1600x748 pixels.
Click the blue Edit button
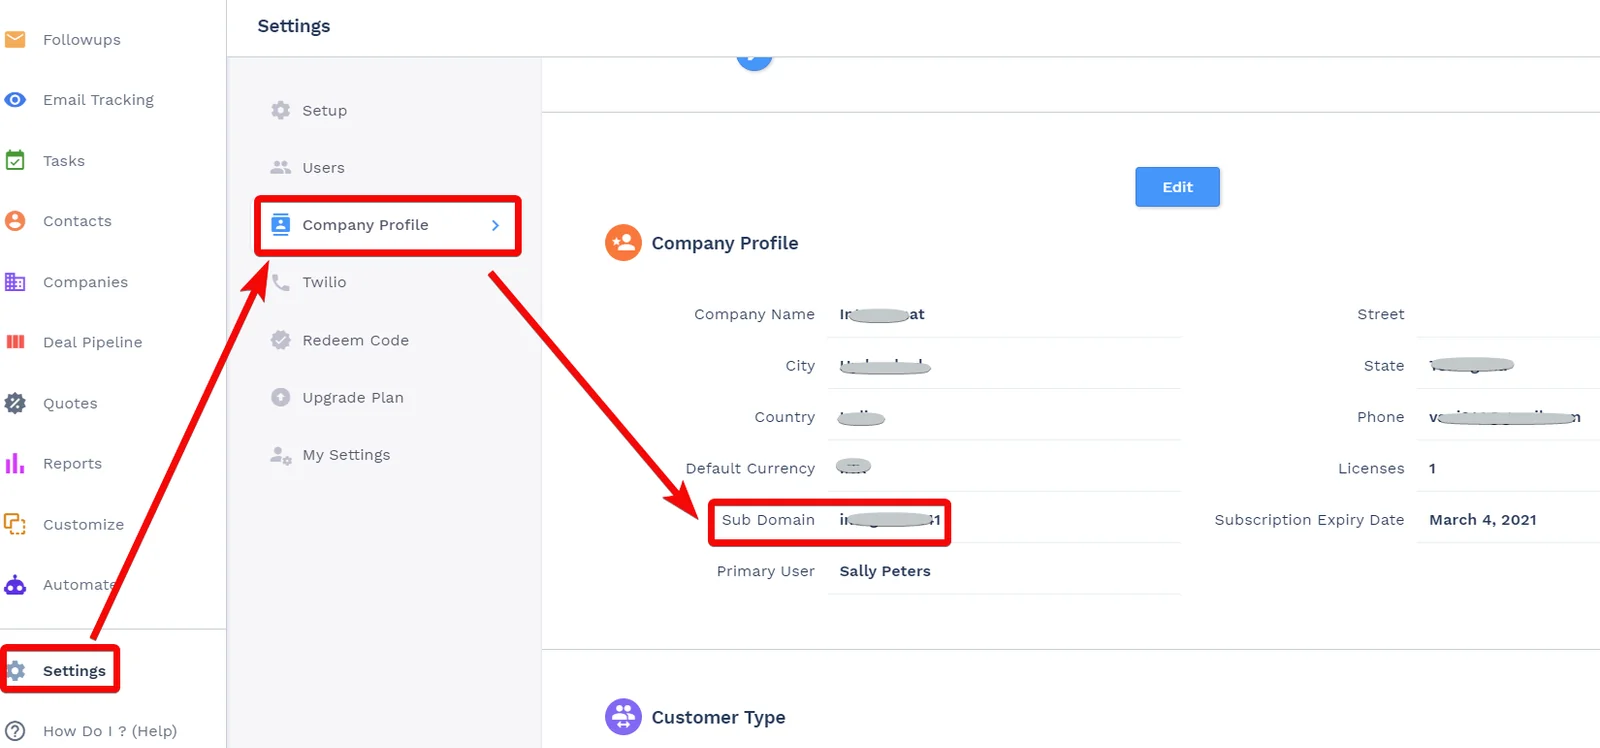pyautogui.click(x=1177, y=187)
